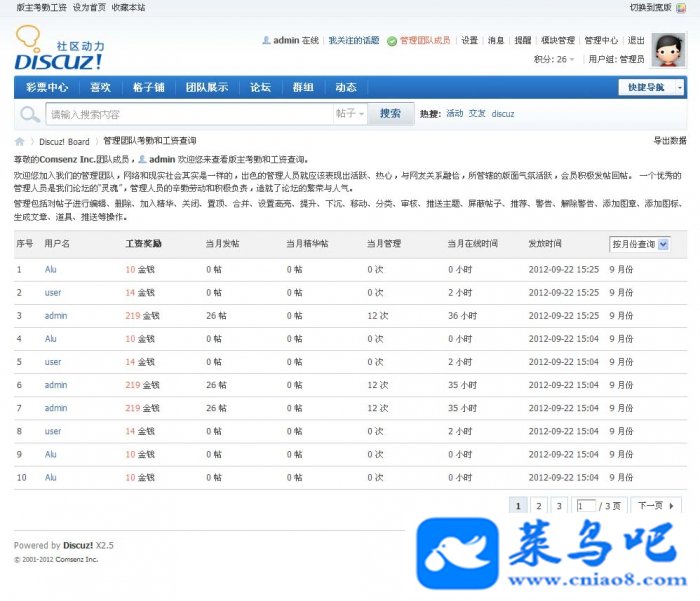Go to page 2 in pagination

point(539,505)
